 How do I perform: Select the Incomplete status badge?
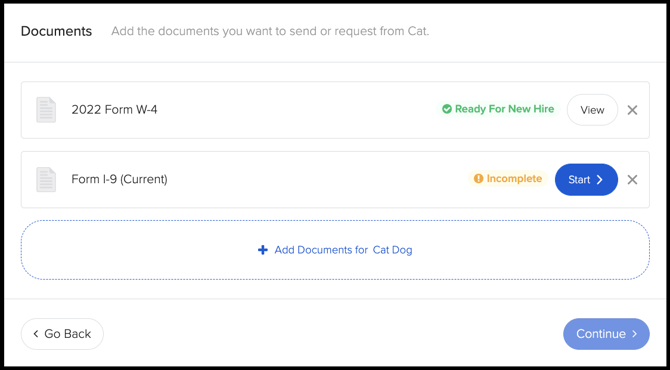coord(508,179)
